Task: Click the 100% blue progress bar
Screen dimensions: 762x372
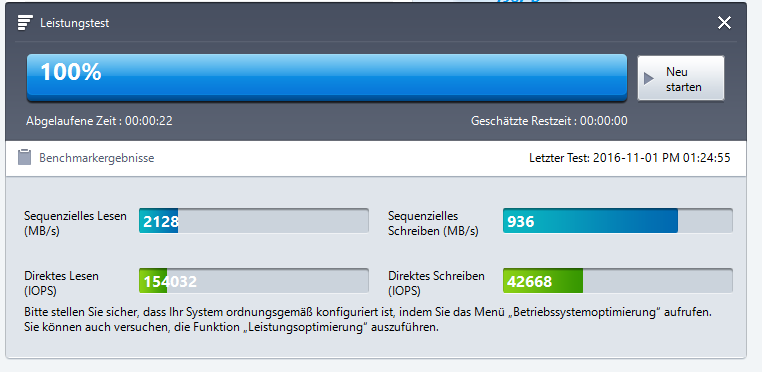Action: coord(327,78)
